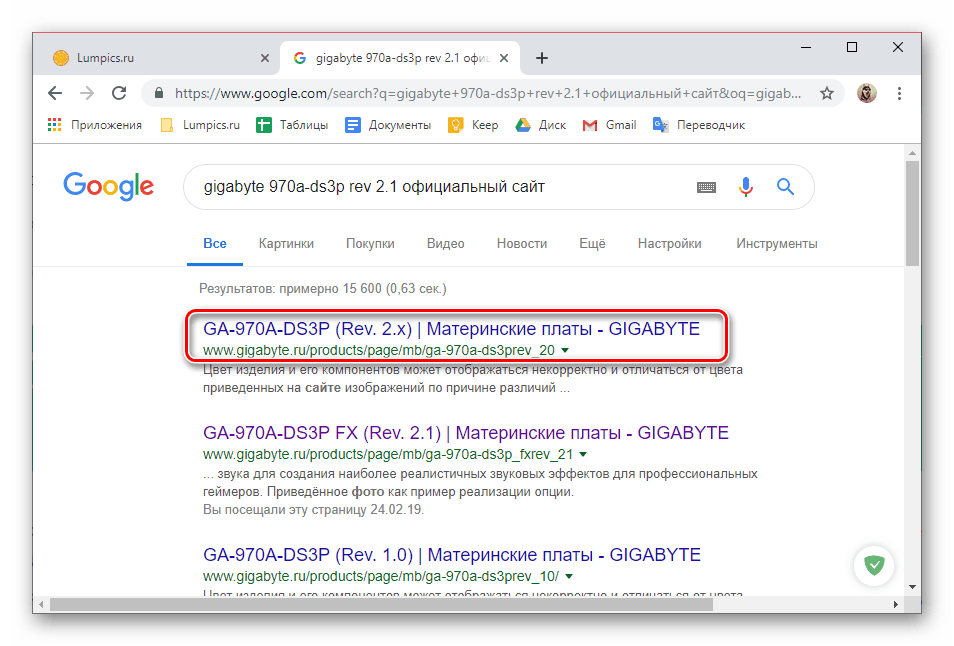954x646 pixels.
Task: Open the Документы bookmark
Action: click(x=388, y=125)
